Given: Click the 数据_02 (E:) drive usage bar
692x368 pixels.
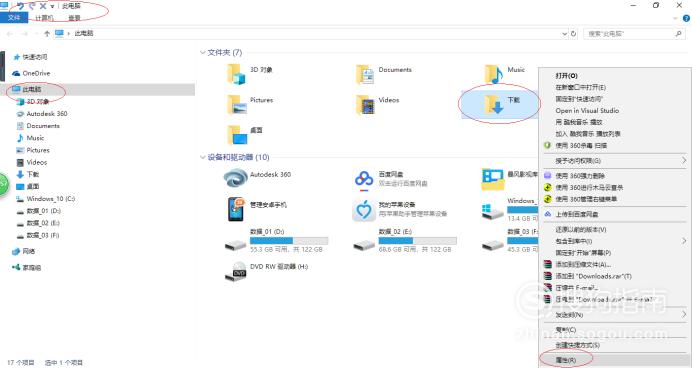Looking at the screenshot, I should (x=417, y=240).
